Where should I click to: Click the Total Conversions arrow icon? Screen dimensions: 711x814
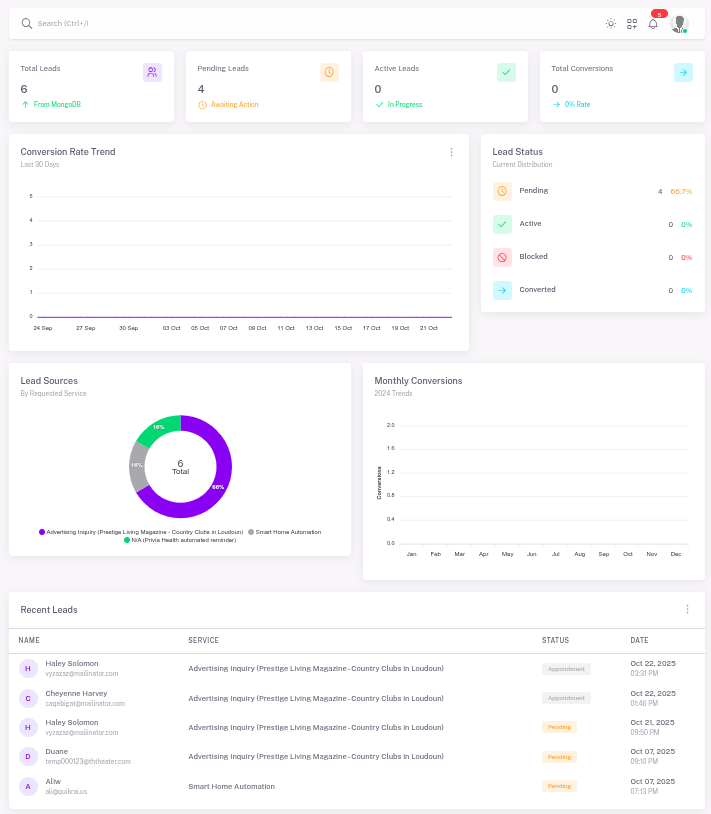coord(683,72)
